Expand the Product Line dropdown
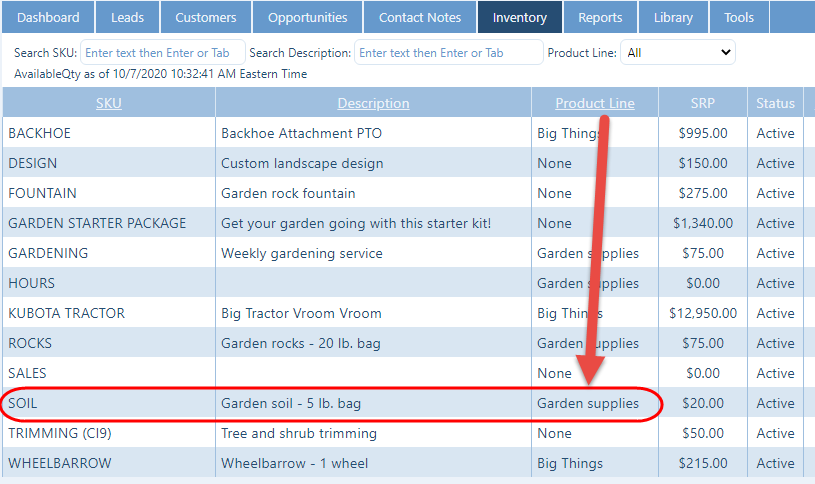 pyautogui.click(x=677, y=53)
